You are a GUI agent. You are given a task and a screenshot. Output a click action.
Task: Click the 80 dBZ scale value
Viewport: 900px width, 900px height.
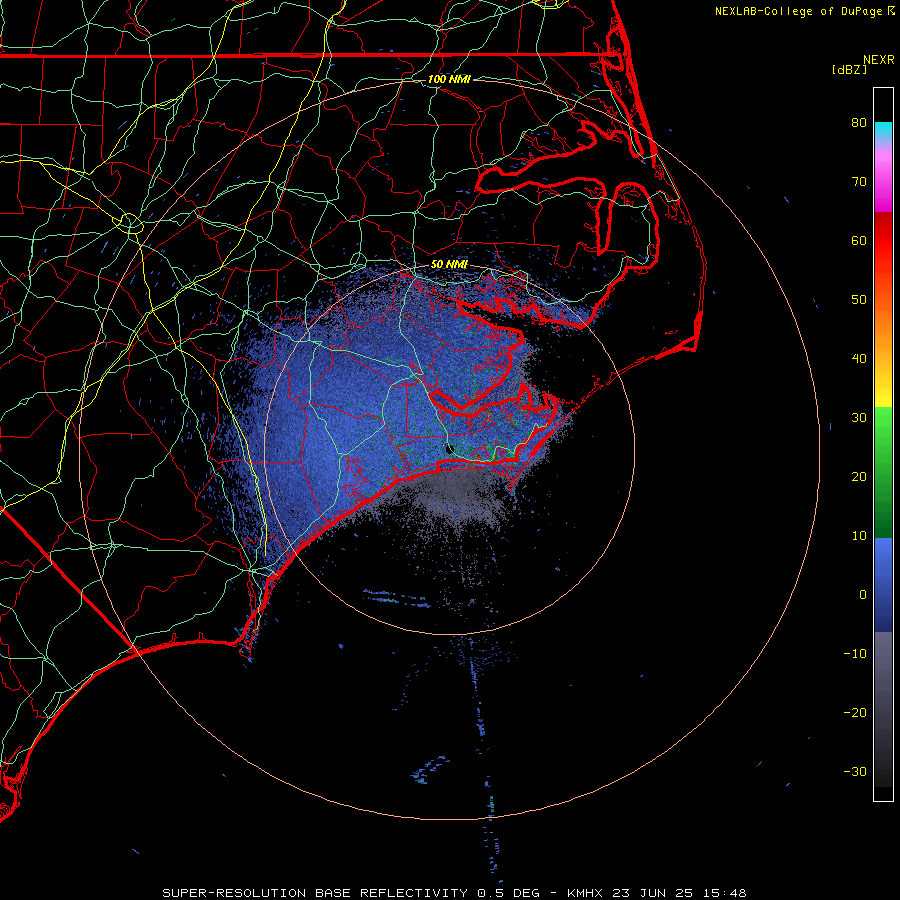[x=859, y=122]
